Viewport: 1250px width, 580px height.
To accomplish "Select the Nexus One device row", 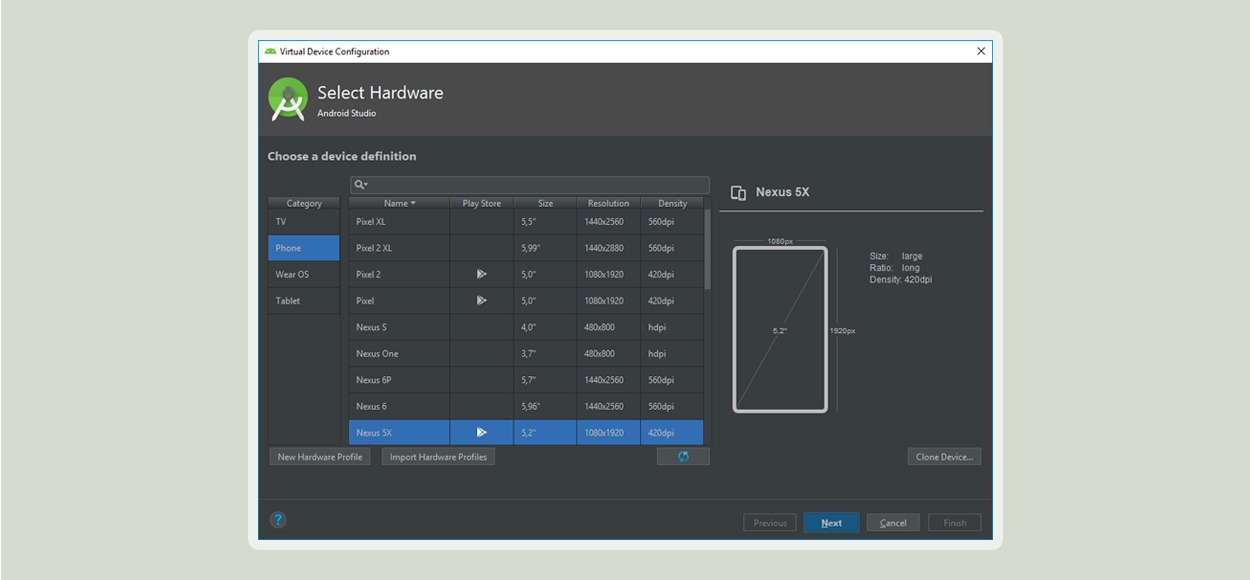I will pyautogui.click(x=526, y=353).
